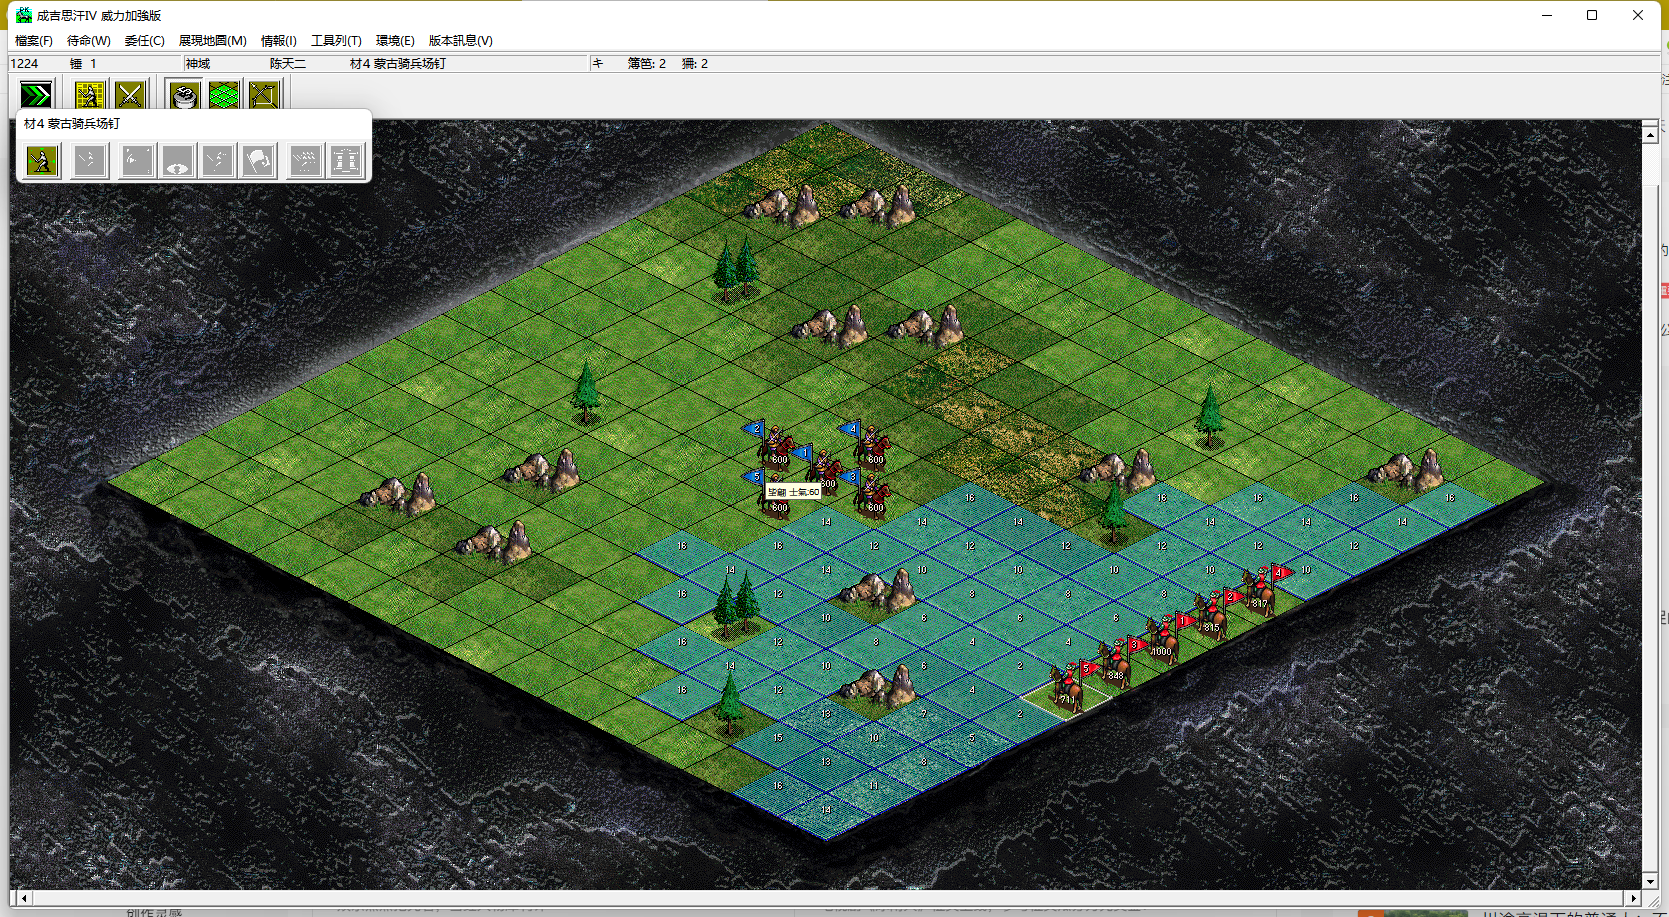Screen dimensions: 1669x917
Task: Toggle the green diamond grid display icon
Action: pyautogui.click(x=224, y=96)
